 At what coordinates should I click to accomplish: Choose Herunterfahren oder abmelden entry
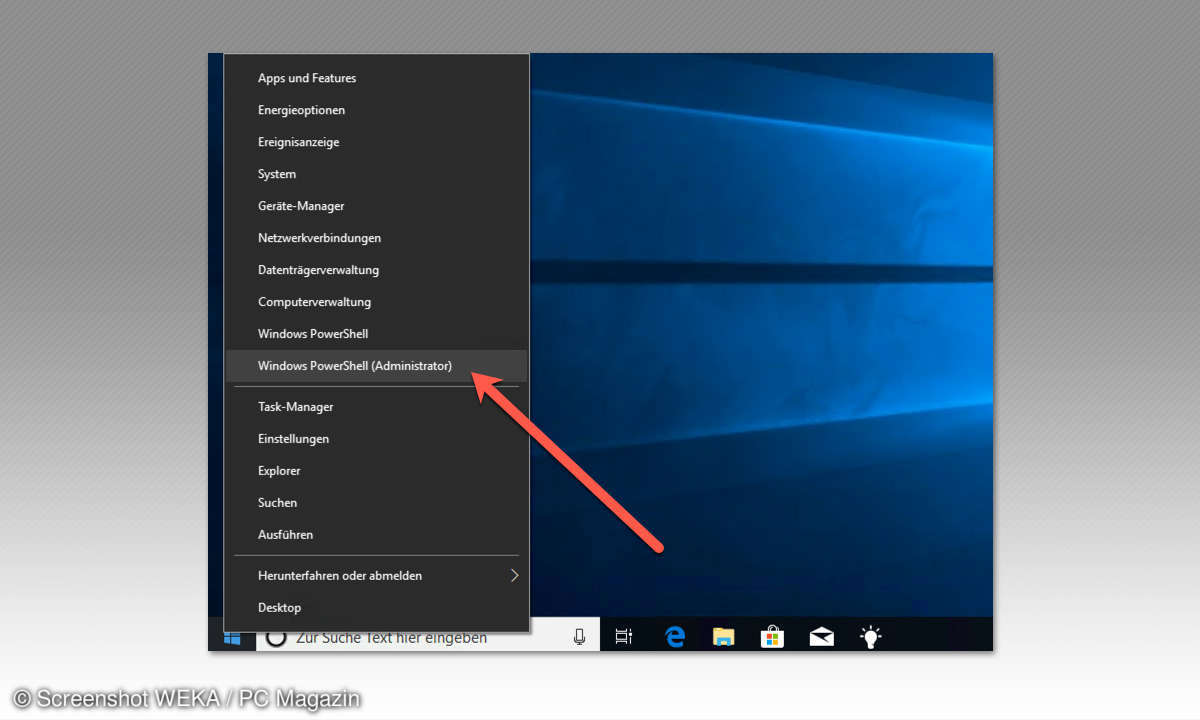point(376,576)
